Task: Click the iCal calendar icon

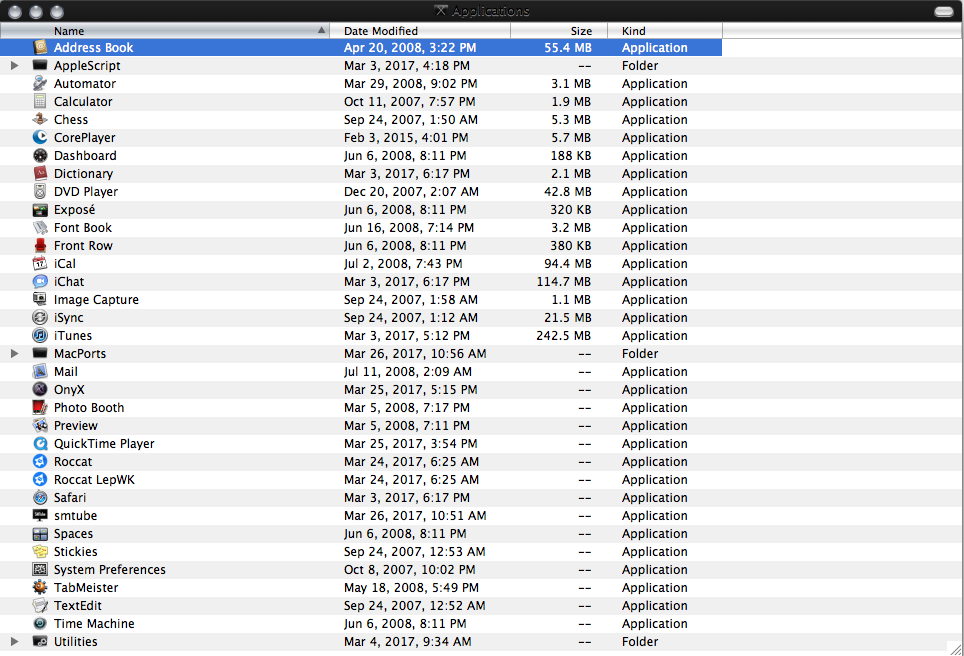Action: pyautogui.click(x=40, y=263)
